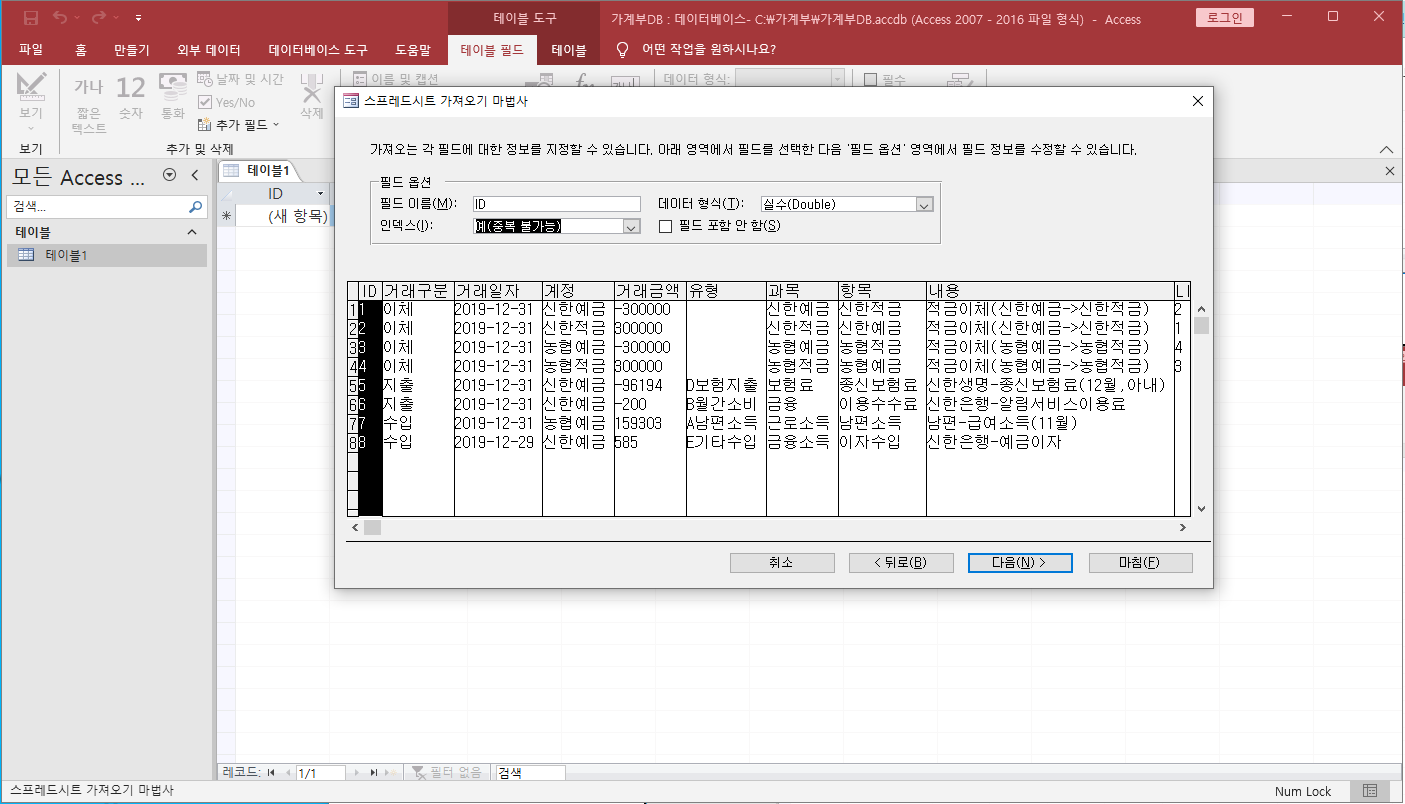Open the 데이터 형식 dropdown in wizard
This screenshot has height=804, width=1405.
[x=925, y=204]
